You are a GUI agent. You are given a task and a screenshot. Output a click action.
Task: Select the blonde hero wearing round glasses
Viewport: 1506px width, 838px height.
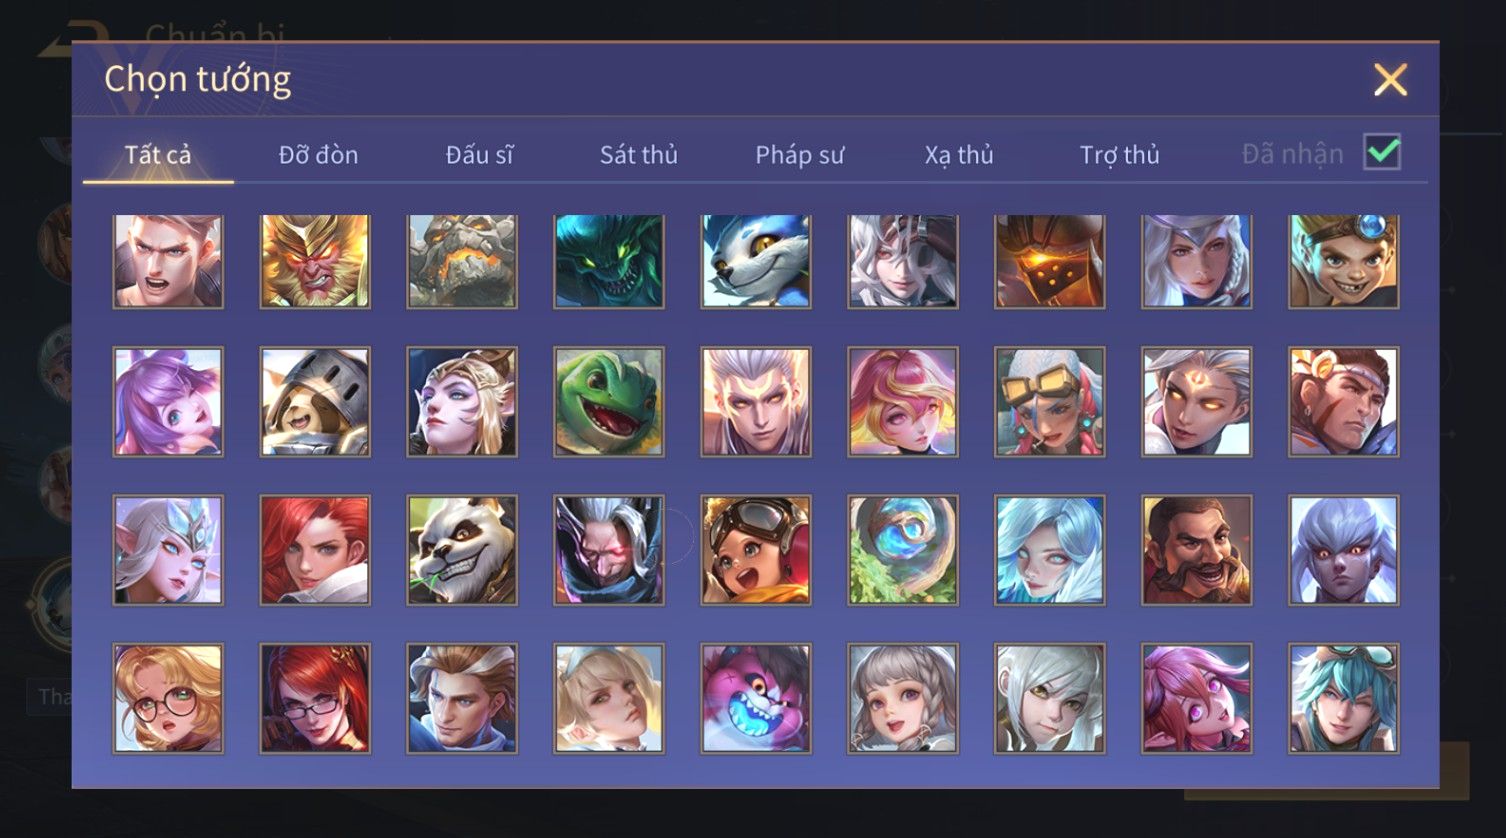(168, 698)
